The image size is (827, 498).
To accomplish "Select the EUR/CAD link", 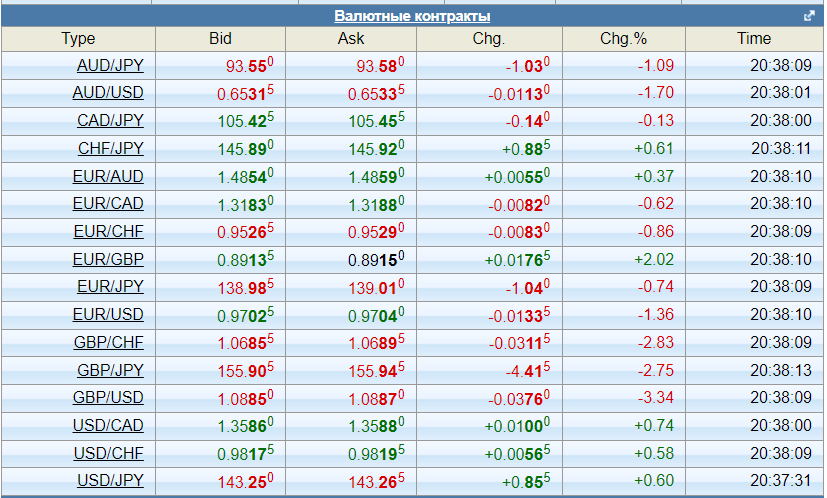I will [x=108, y=203].
